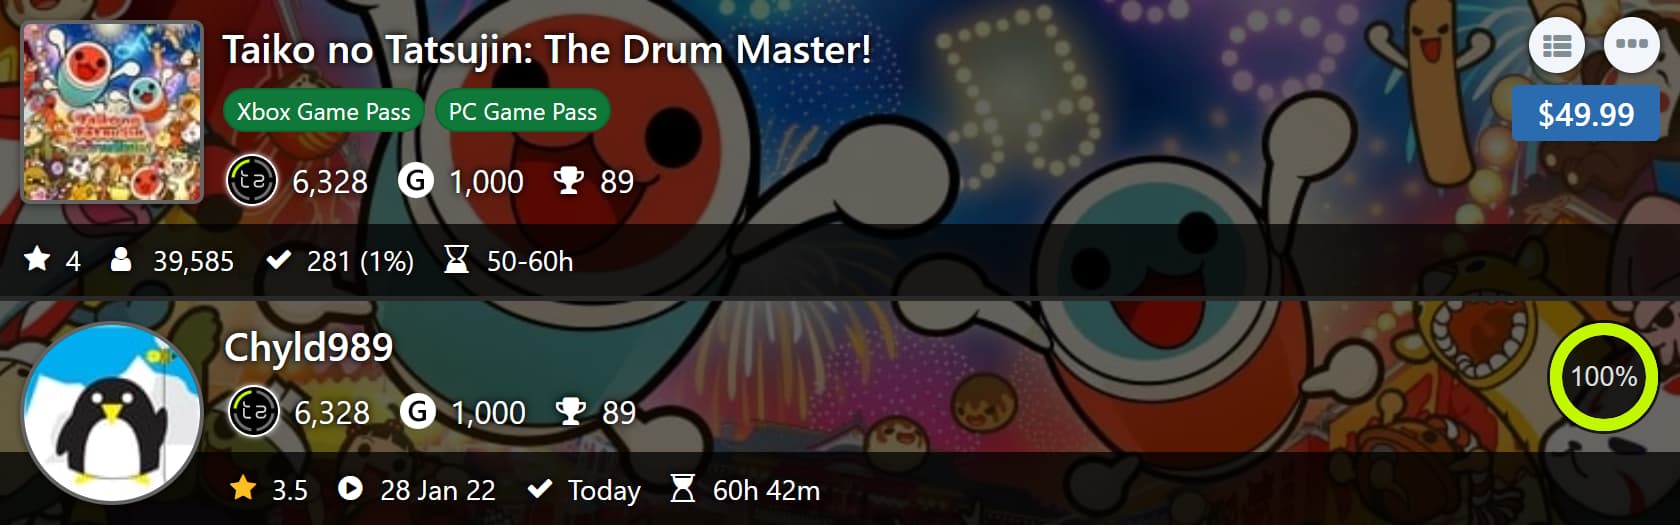The height and width of the screenshot is (525, 1680).
Task: Open the Chyld989 gamer profile link
Action: click(308, 348)
